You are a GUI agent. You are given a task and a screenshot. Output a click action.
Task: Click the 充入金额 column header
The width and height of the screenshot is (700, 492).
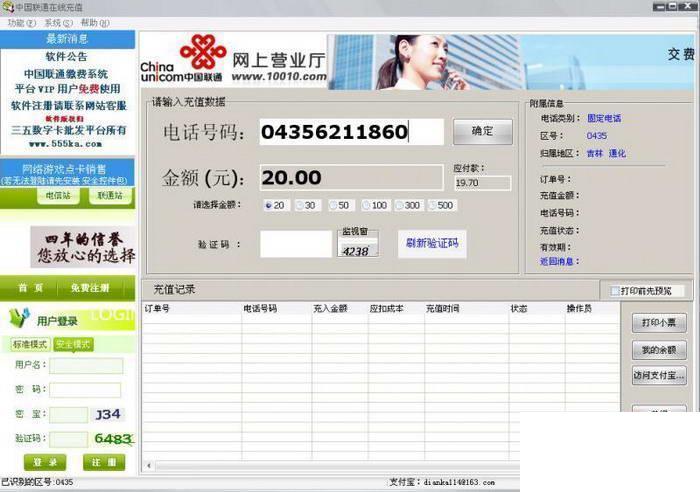click(340, 309)
